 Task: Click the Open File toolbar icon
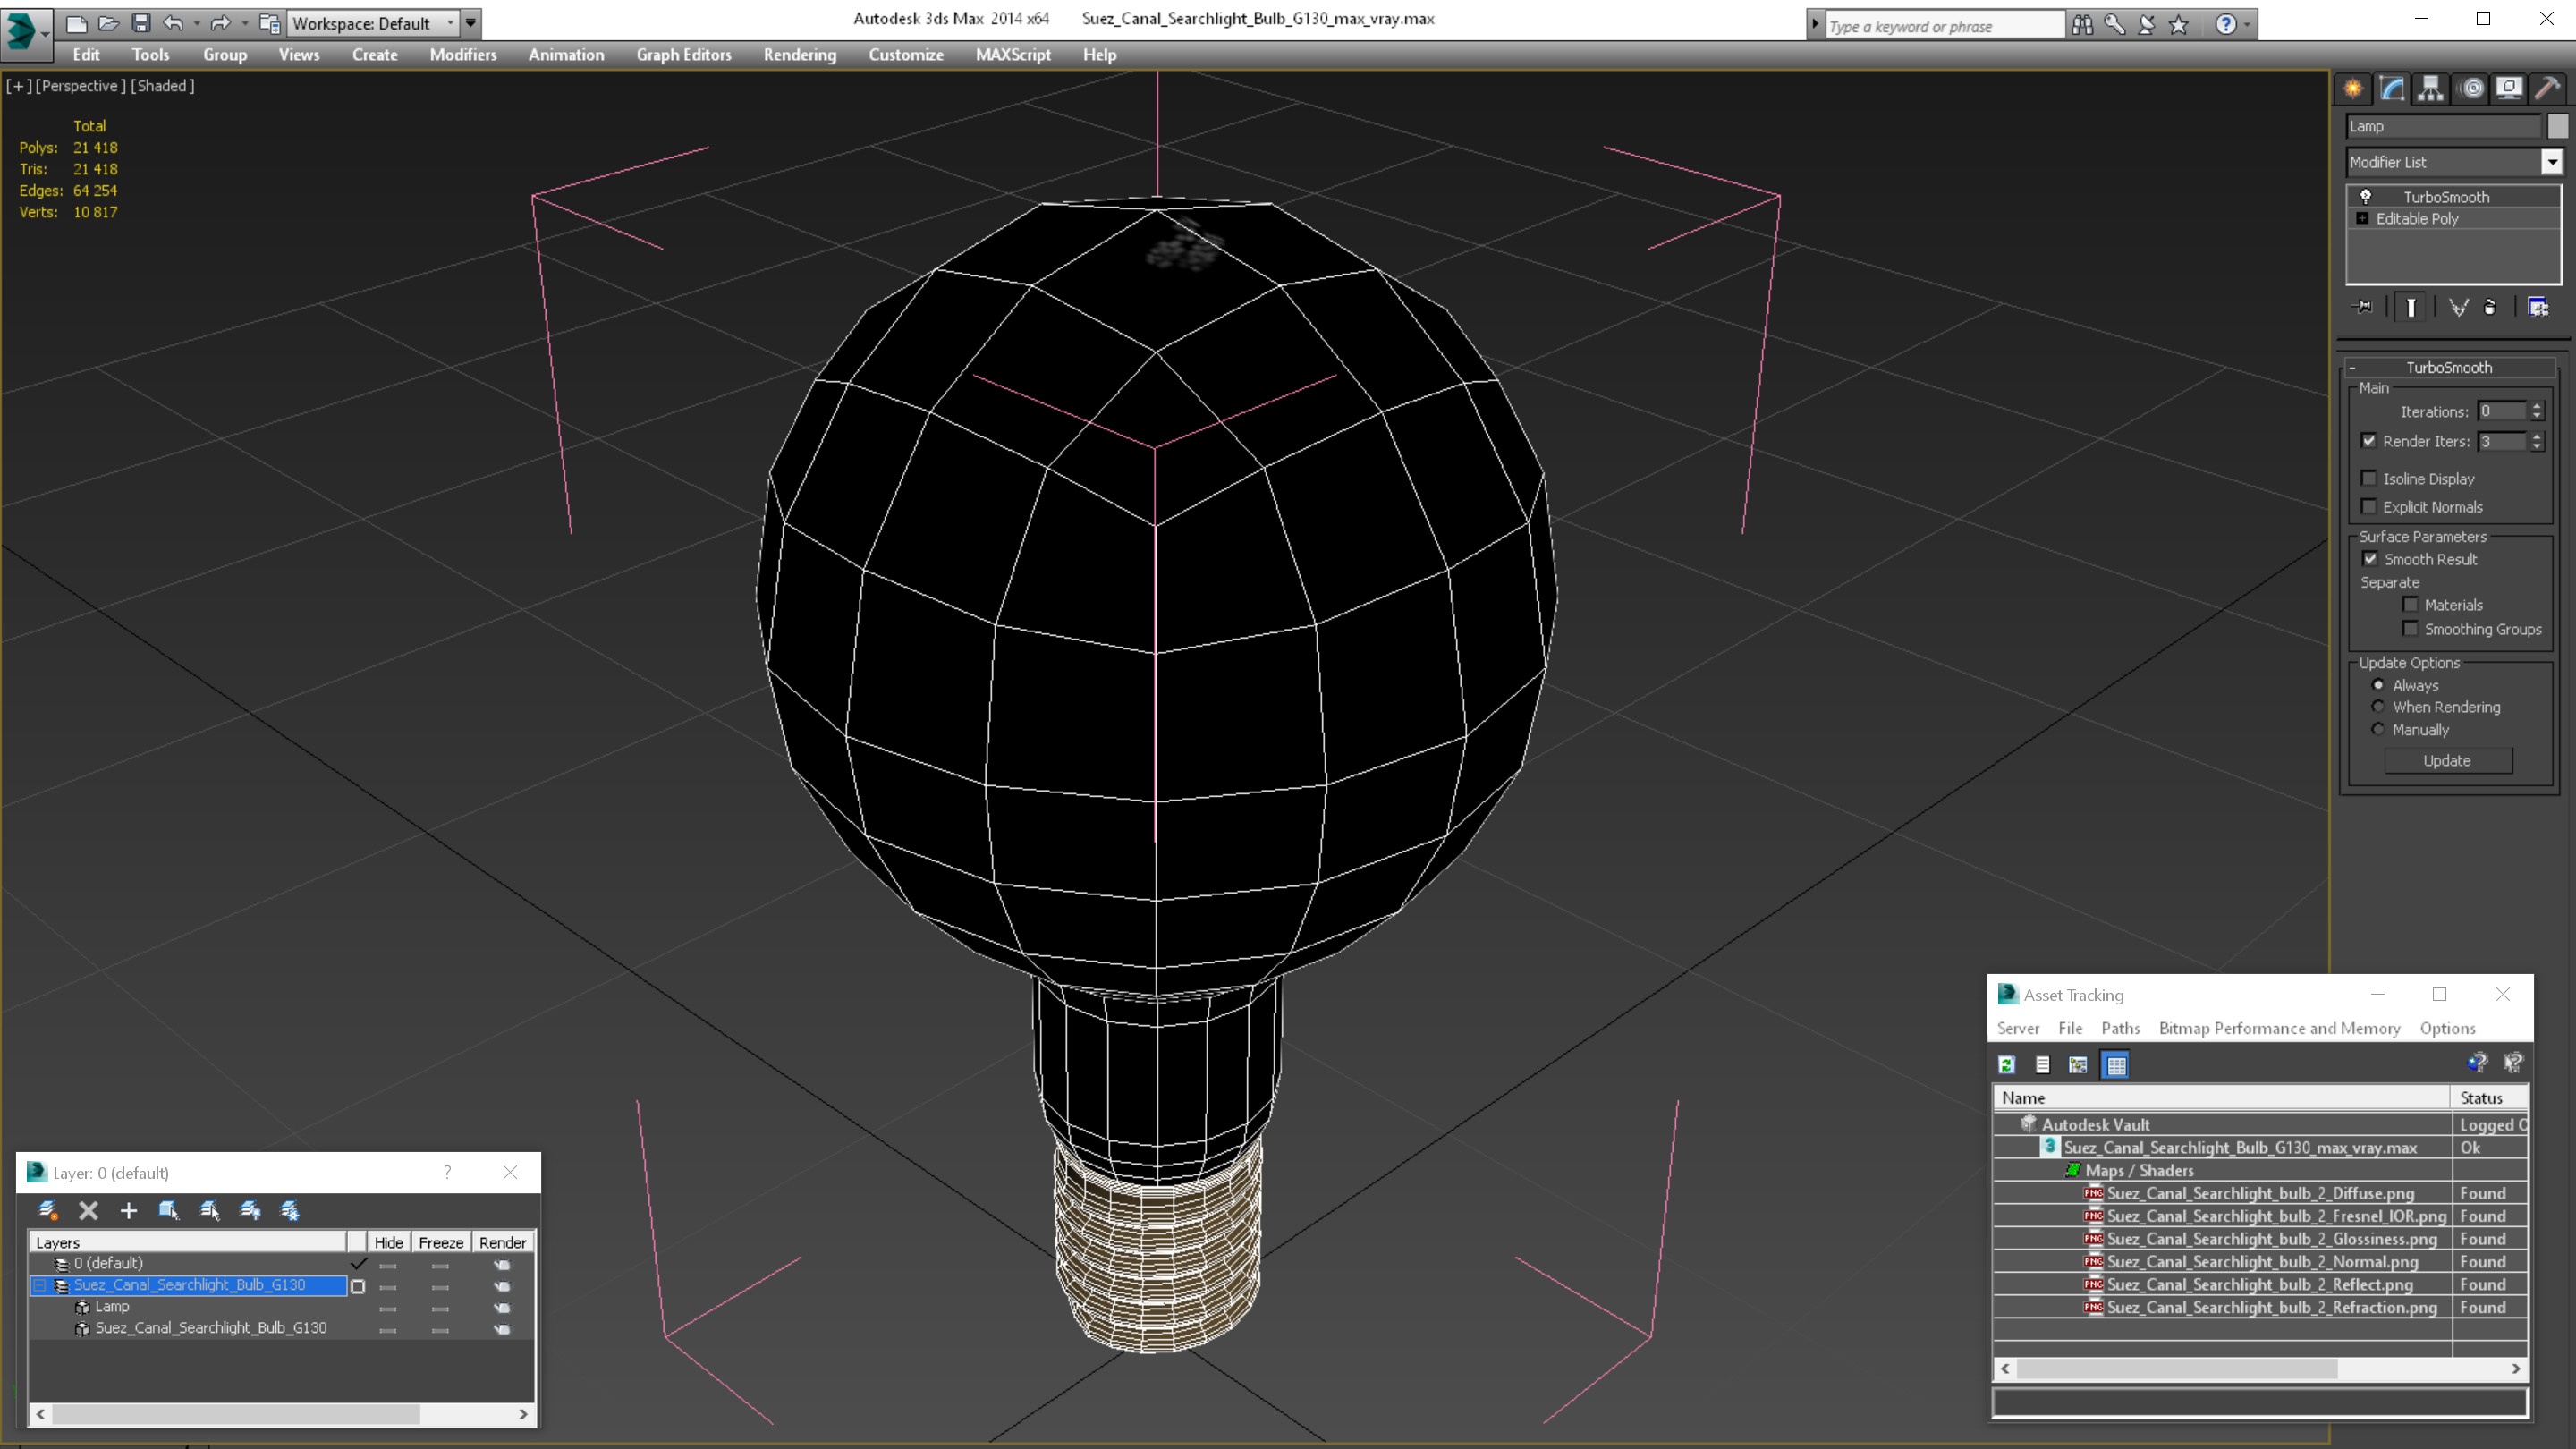click(108, 23)
